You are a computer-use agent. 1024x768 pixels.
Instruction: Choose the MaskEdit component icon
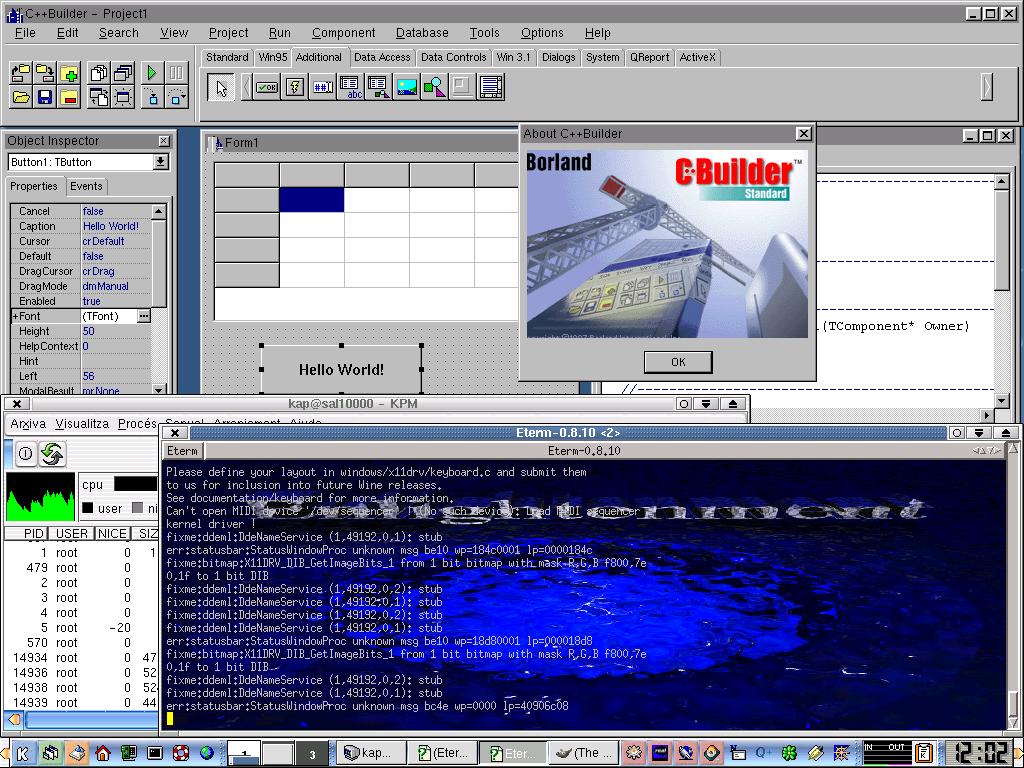323,87
